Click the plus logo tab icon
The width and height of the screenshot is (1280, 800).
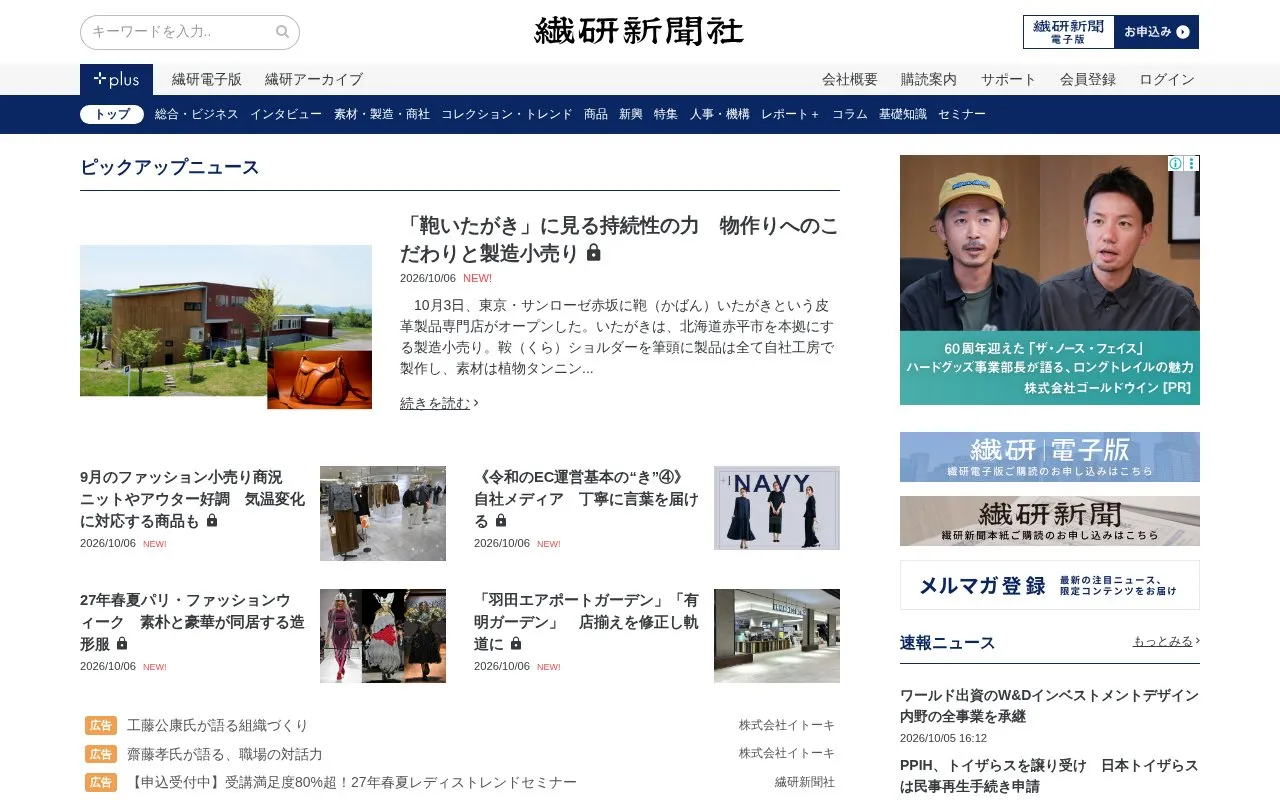click(x=116, y=79)
